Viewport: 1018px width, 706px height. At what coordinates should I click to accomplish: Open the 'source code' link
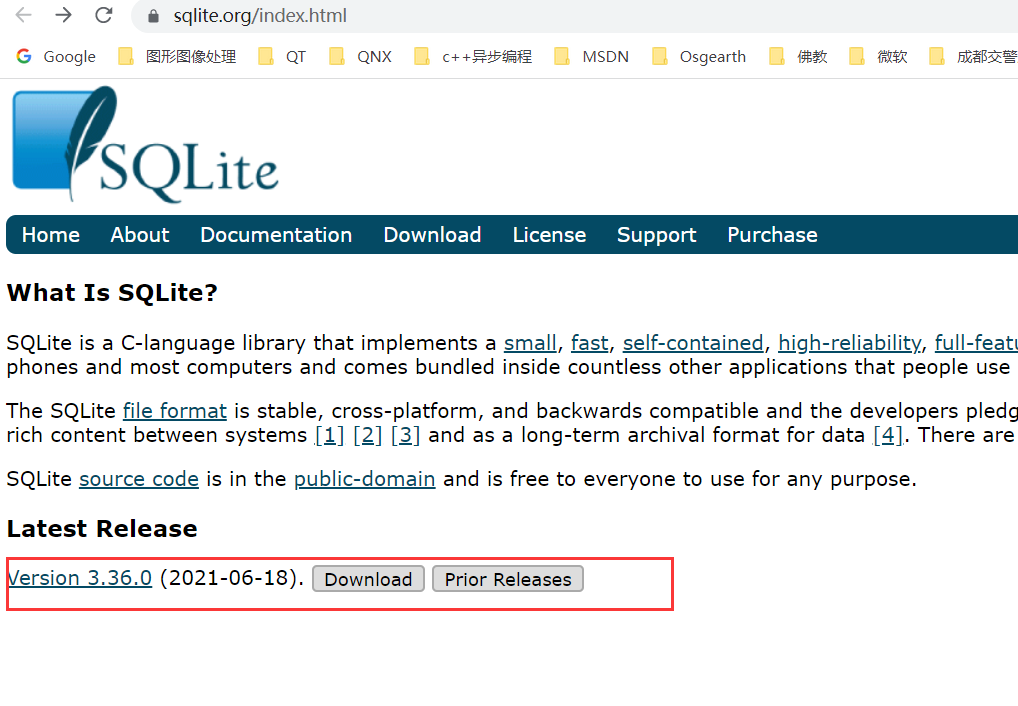(139, 479)
